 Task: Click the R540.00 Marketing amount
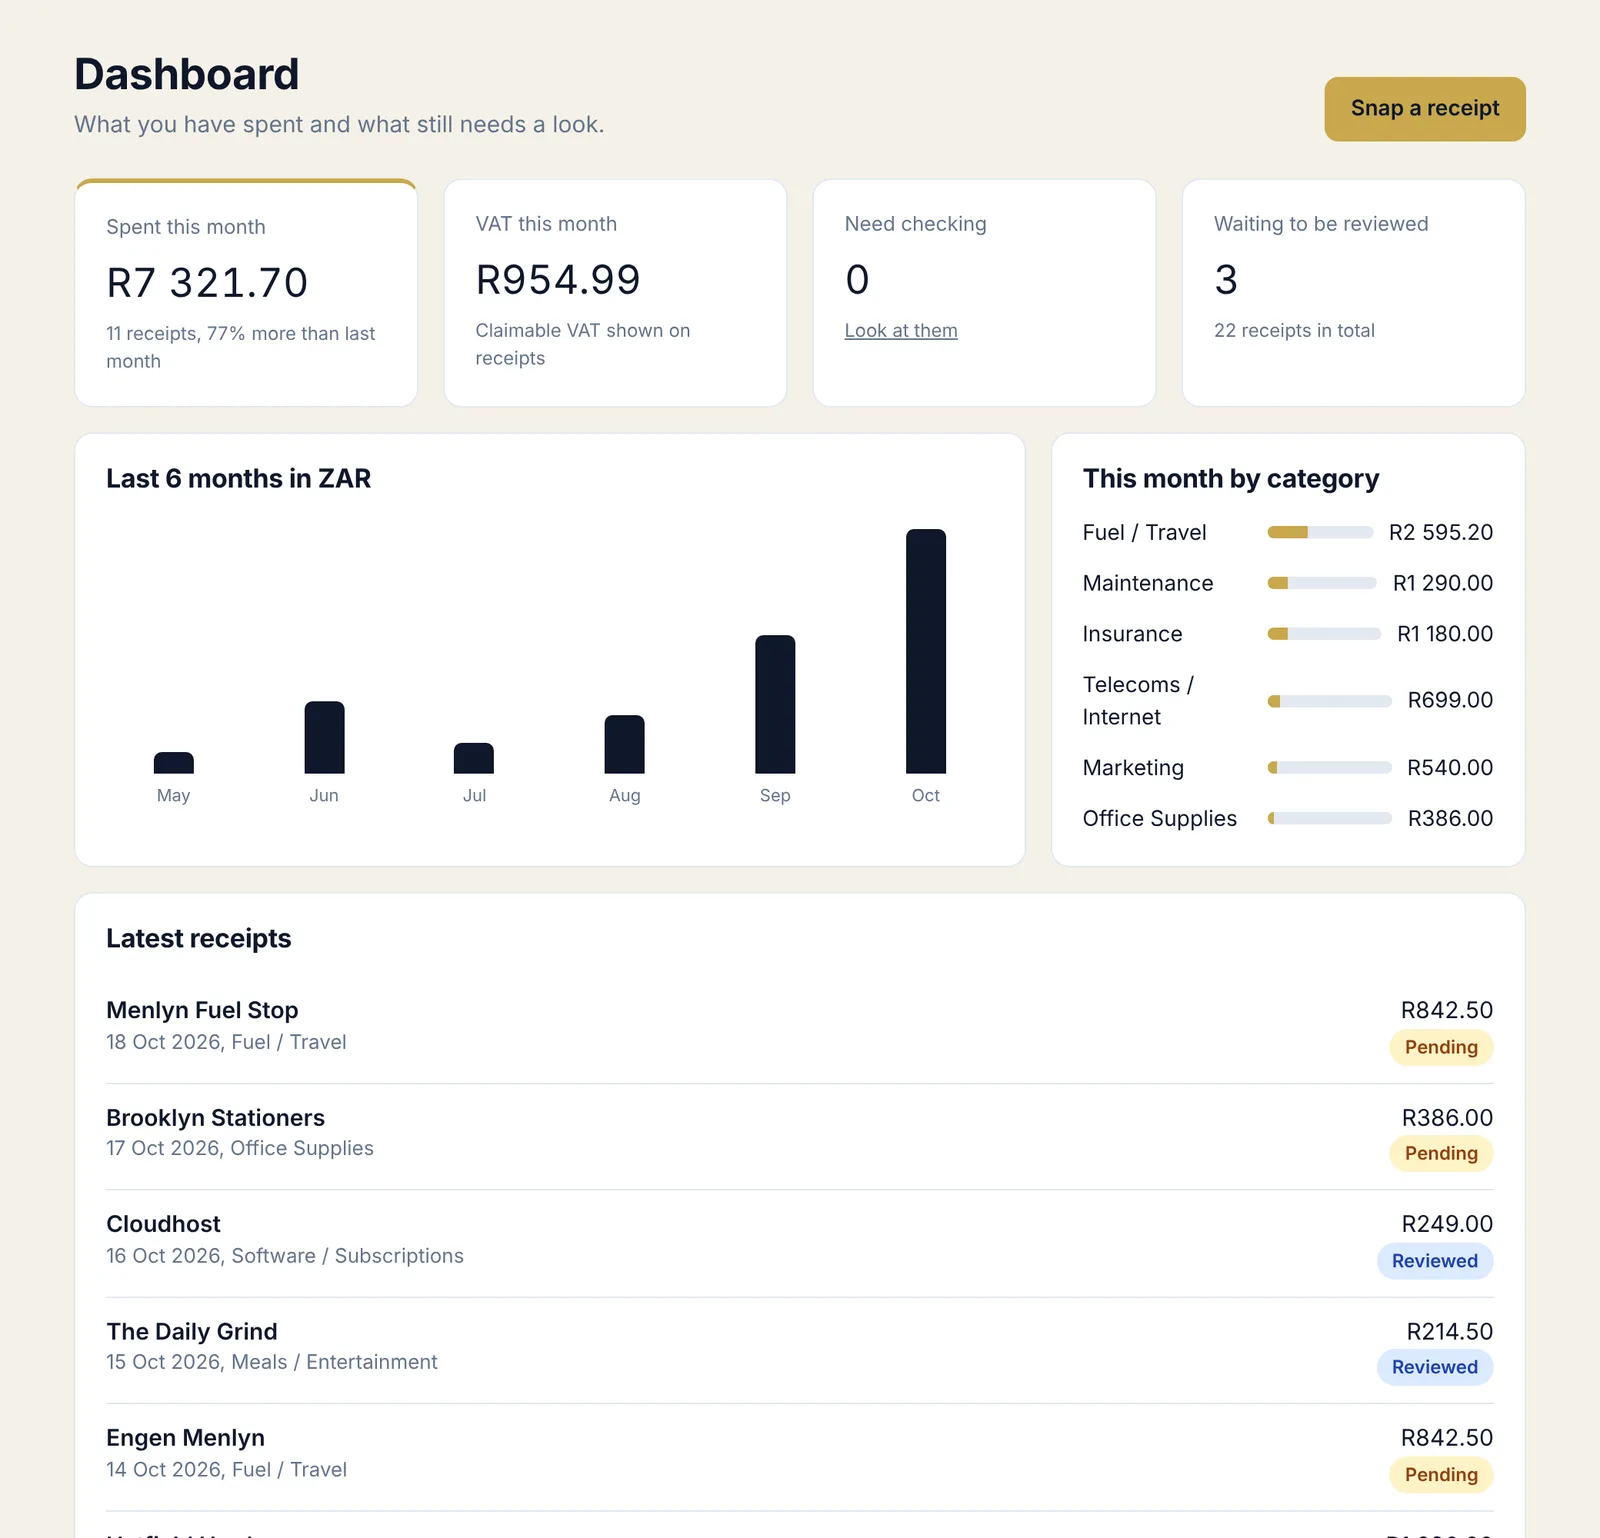1450,768
